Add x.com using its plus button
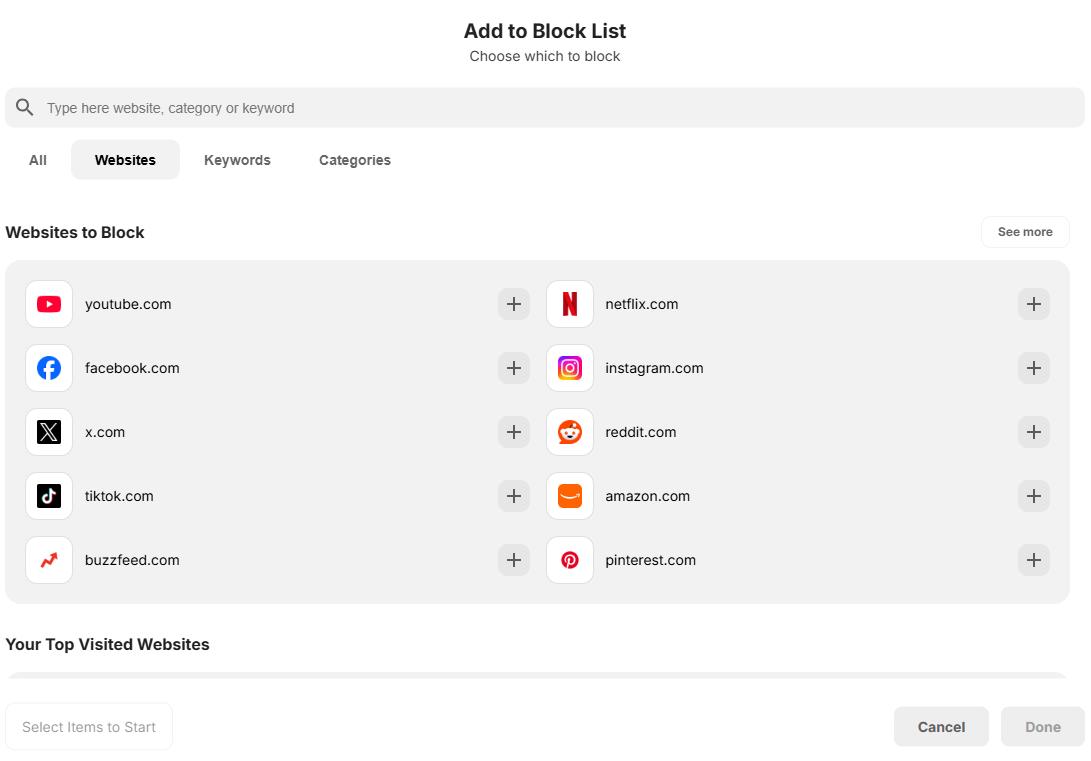The image size is (1091, 761). tap(513, 432)
